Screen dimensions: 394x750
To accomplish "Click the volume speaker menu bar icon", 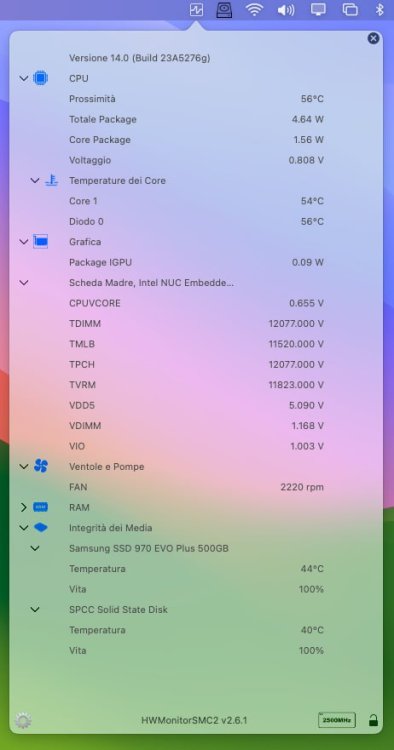I will click(x=286, y=10).
